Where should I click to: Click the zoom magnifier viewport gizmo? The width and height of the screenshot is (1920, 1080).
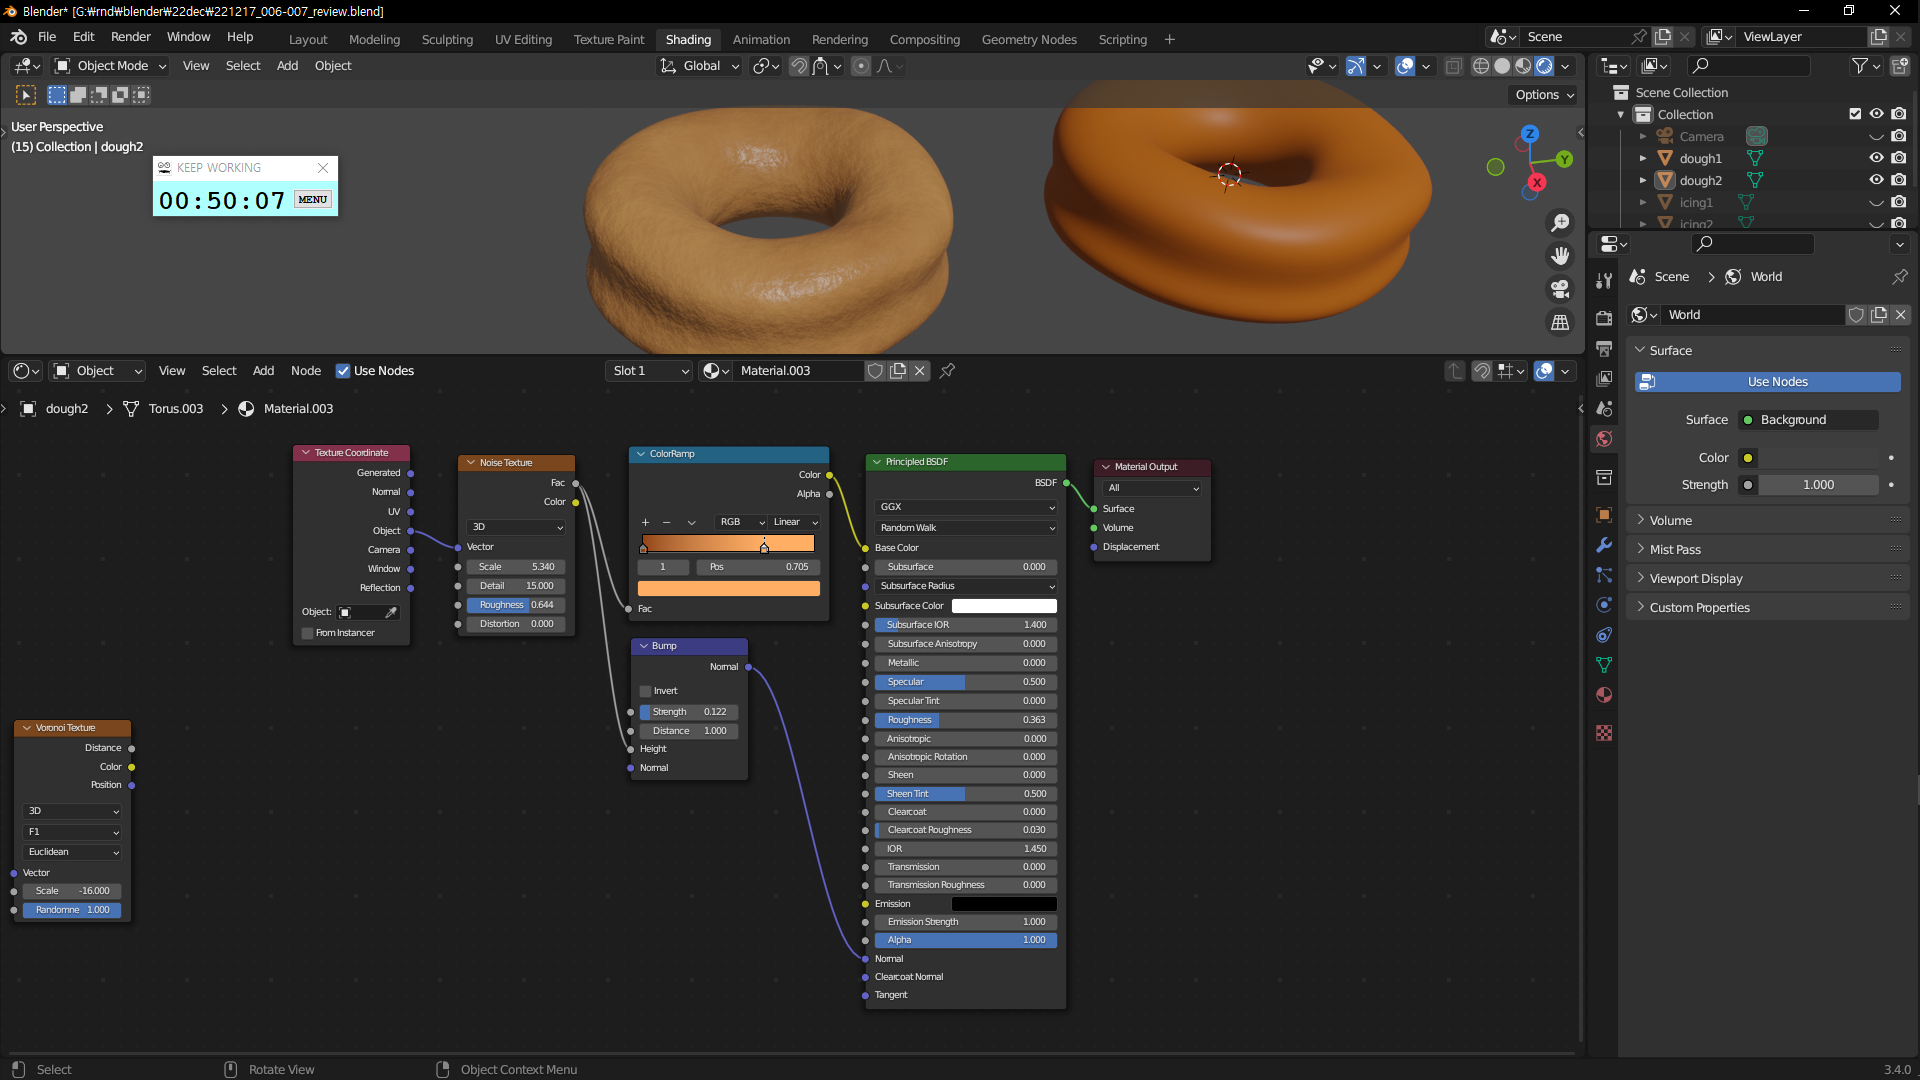click(x=1560, y=222)
